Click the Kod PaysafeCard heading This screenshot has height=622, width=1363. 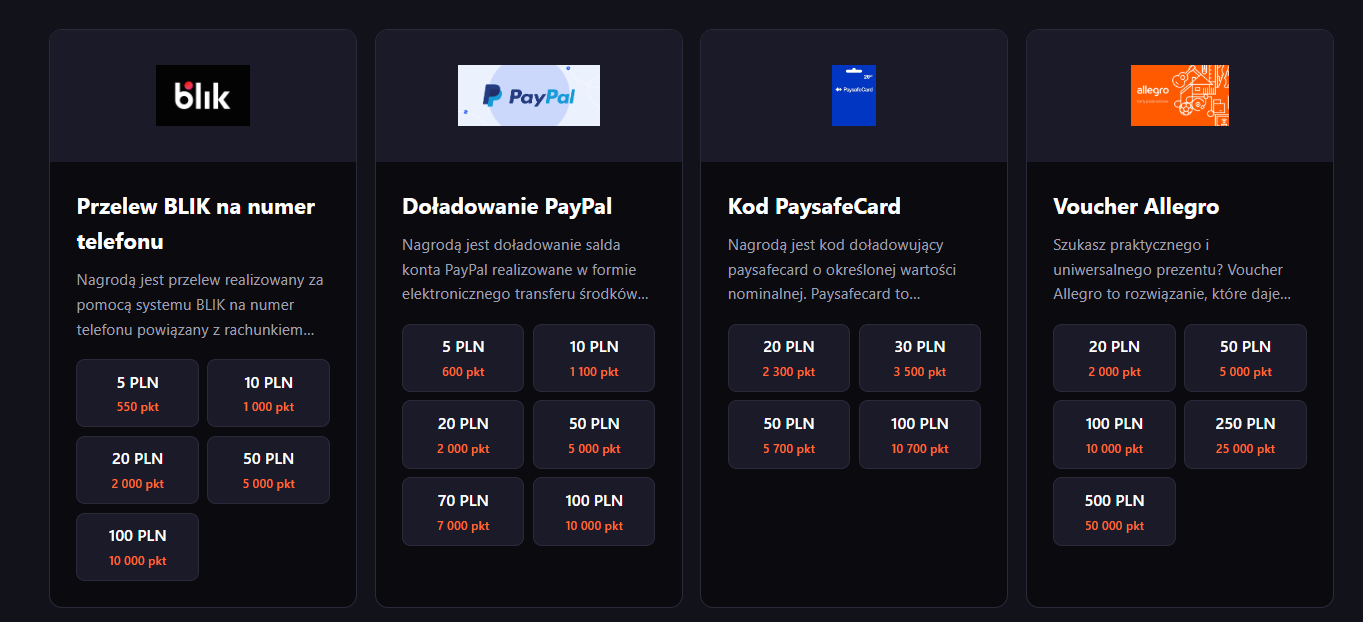(x=814, y=207)
